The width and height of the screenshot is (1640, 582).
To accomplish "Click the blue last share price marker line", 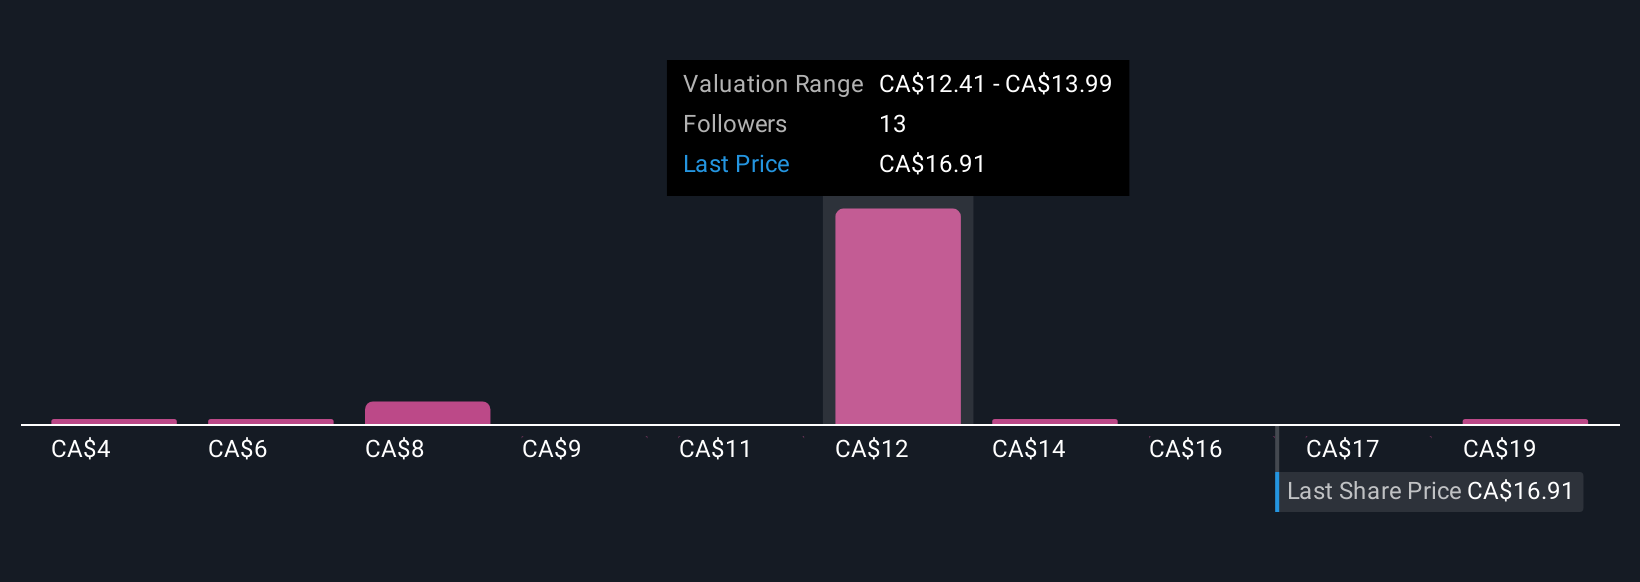I will (x=1277, y=492).
